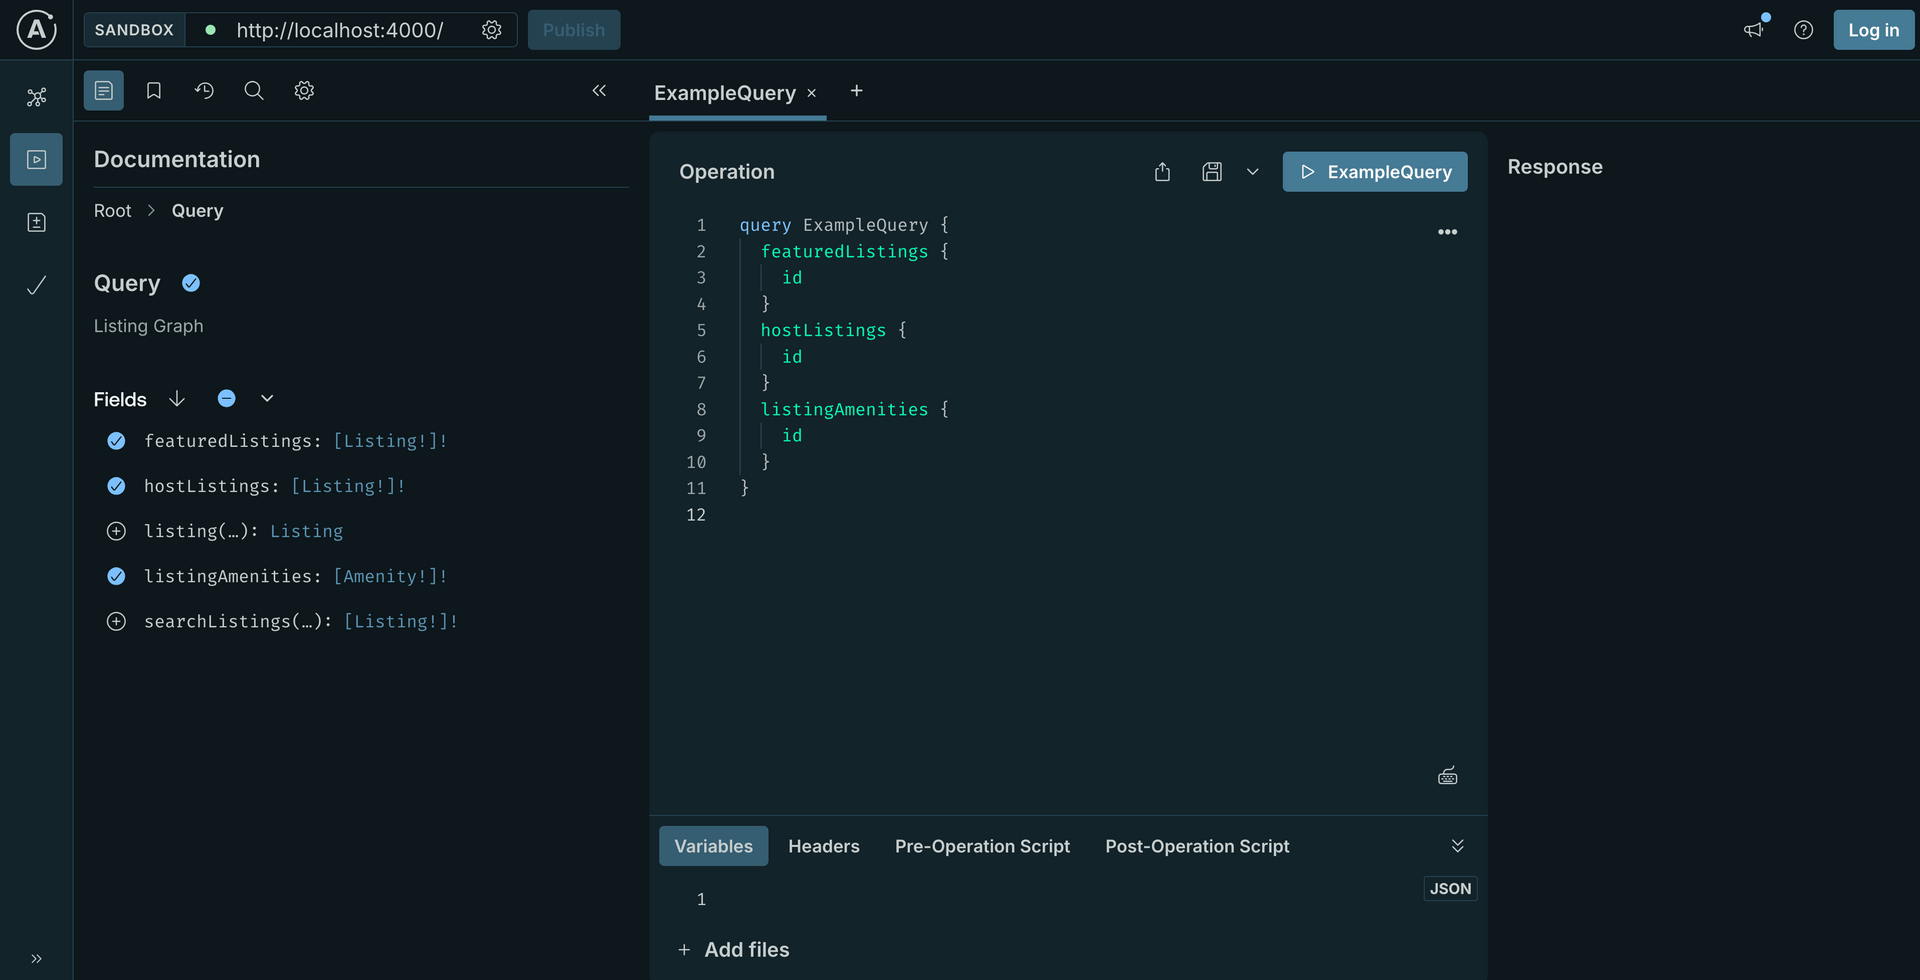1920x980 pixels.
Task: Open the Post-Operation Script tab
Action: (x=1196, y=846)
